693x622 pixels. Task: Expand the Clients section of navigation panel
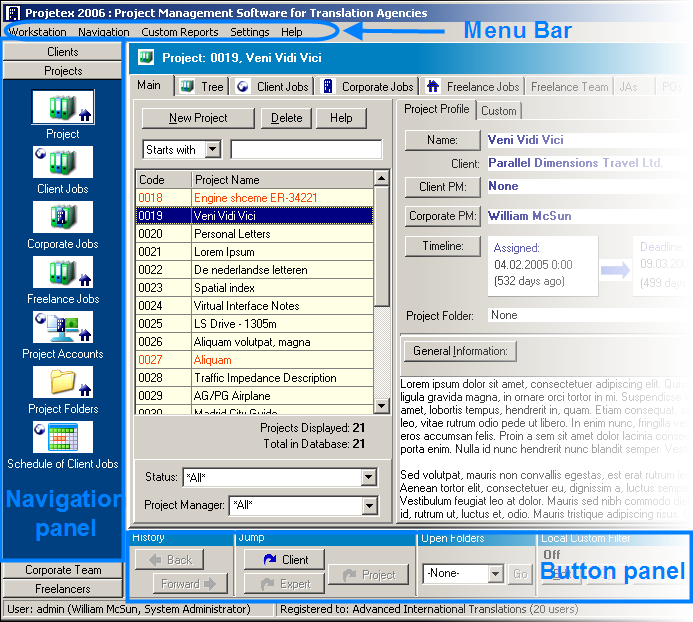pyautogui.click(x=62, y=52)
